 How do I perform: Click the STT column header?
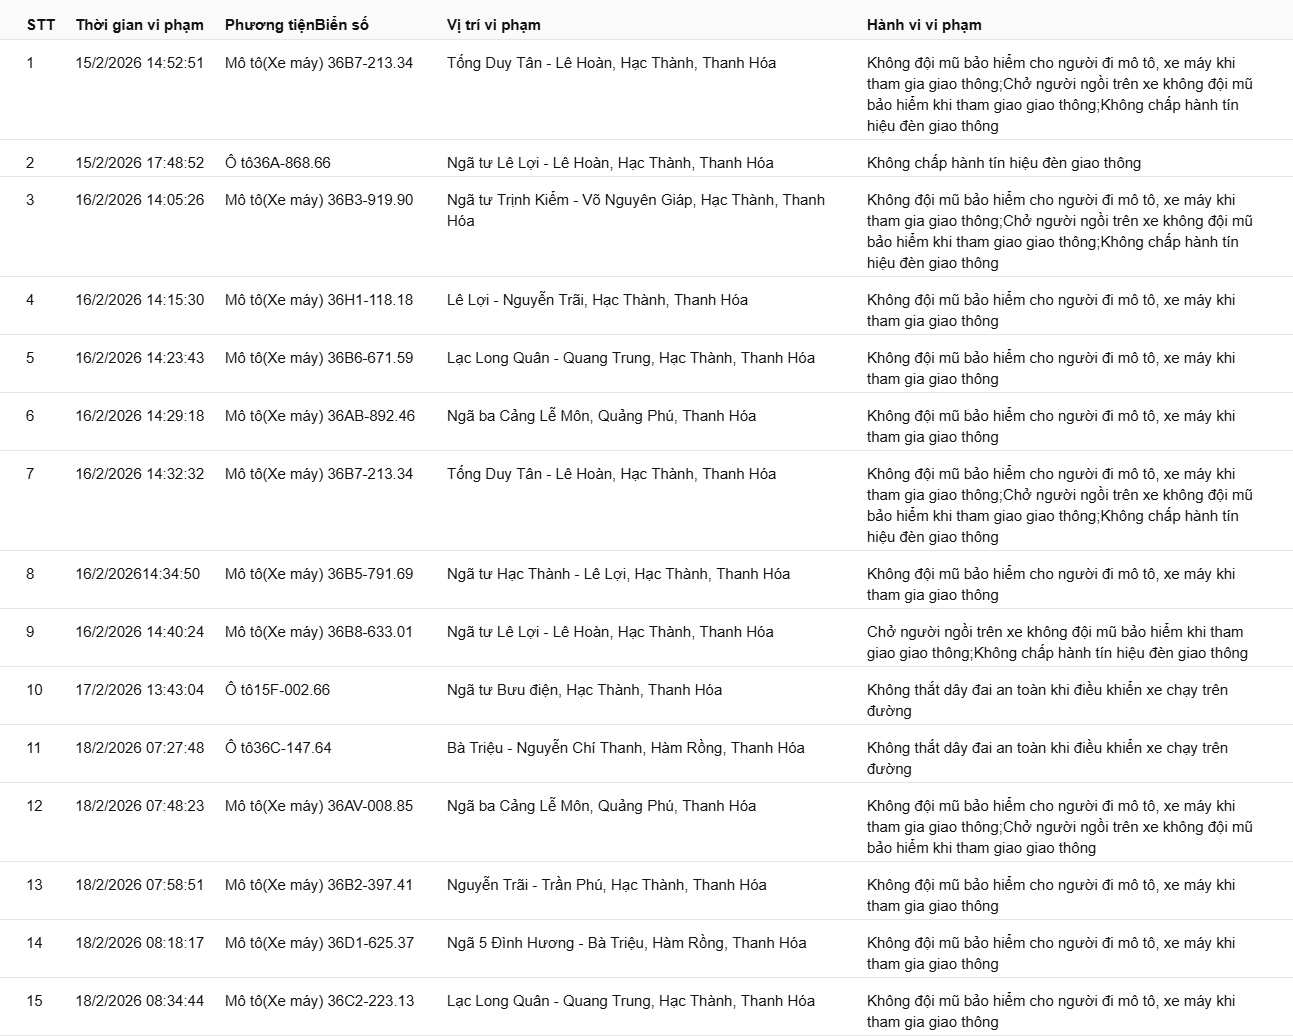coord(41,25)
